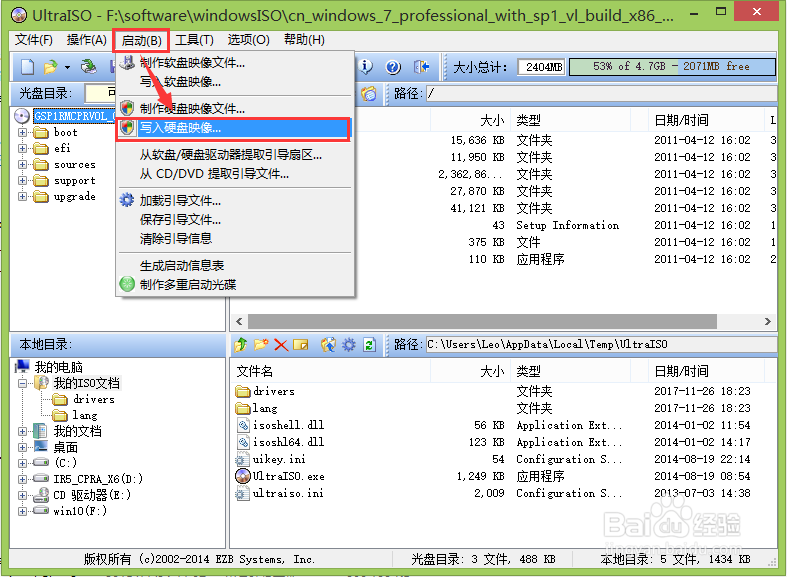
Task: Click the rename folder icon in local toolbar
Action: click(x=301, y=345)
